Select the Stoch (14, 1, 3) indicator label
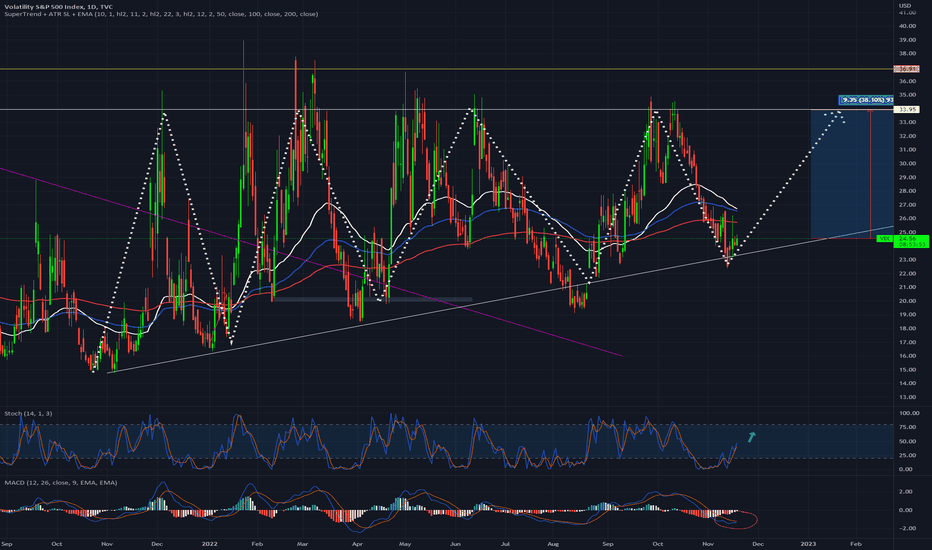The width and height of the screenshot is (932, 550). coord(28,413)
